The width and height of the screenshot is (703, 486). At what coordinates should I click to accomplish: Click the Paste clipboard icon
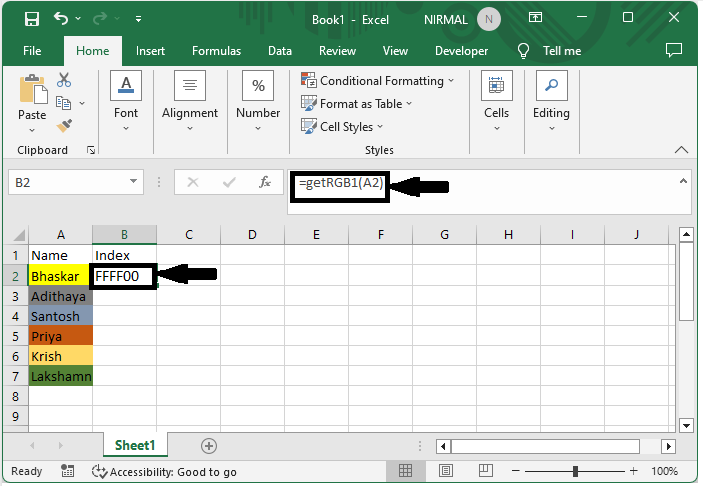[x=33, y=89]
